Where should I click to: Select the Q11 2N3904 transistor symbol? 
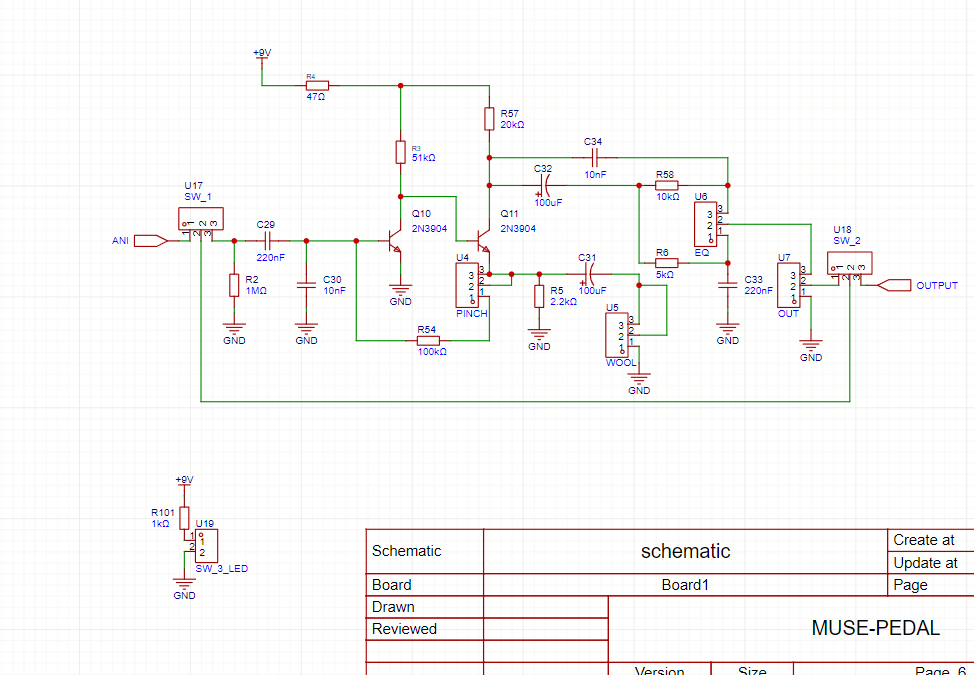483,242
